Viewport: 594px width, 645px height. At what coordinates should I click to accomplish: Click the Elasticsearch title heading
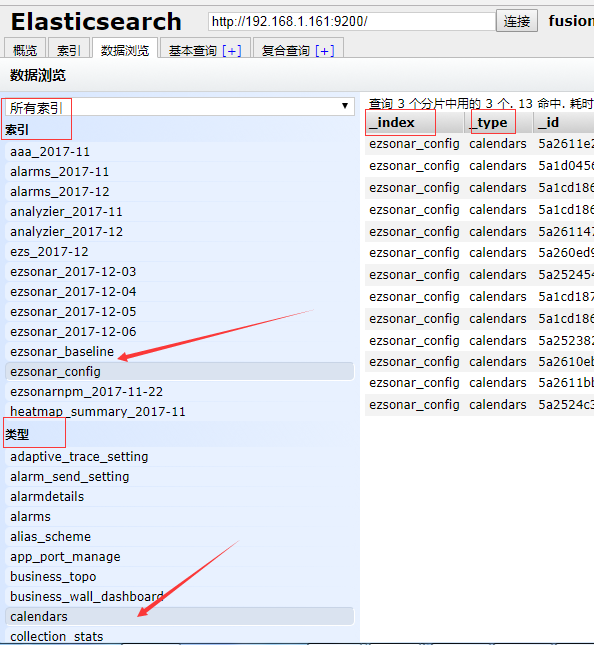[96, 21]
